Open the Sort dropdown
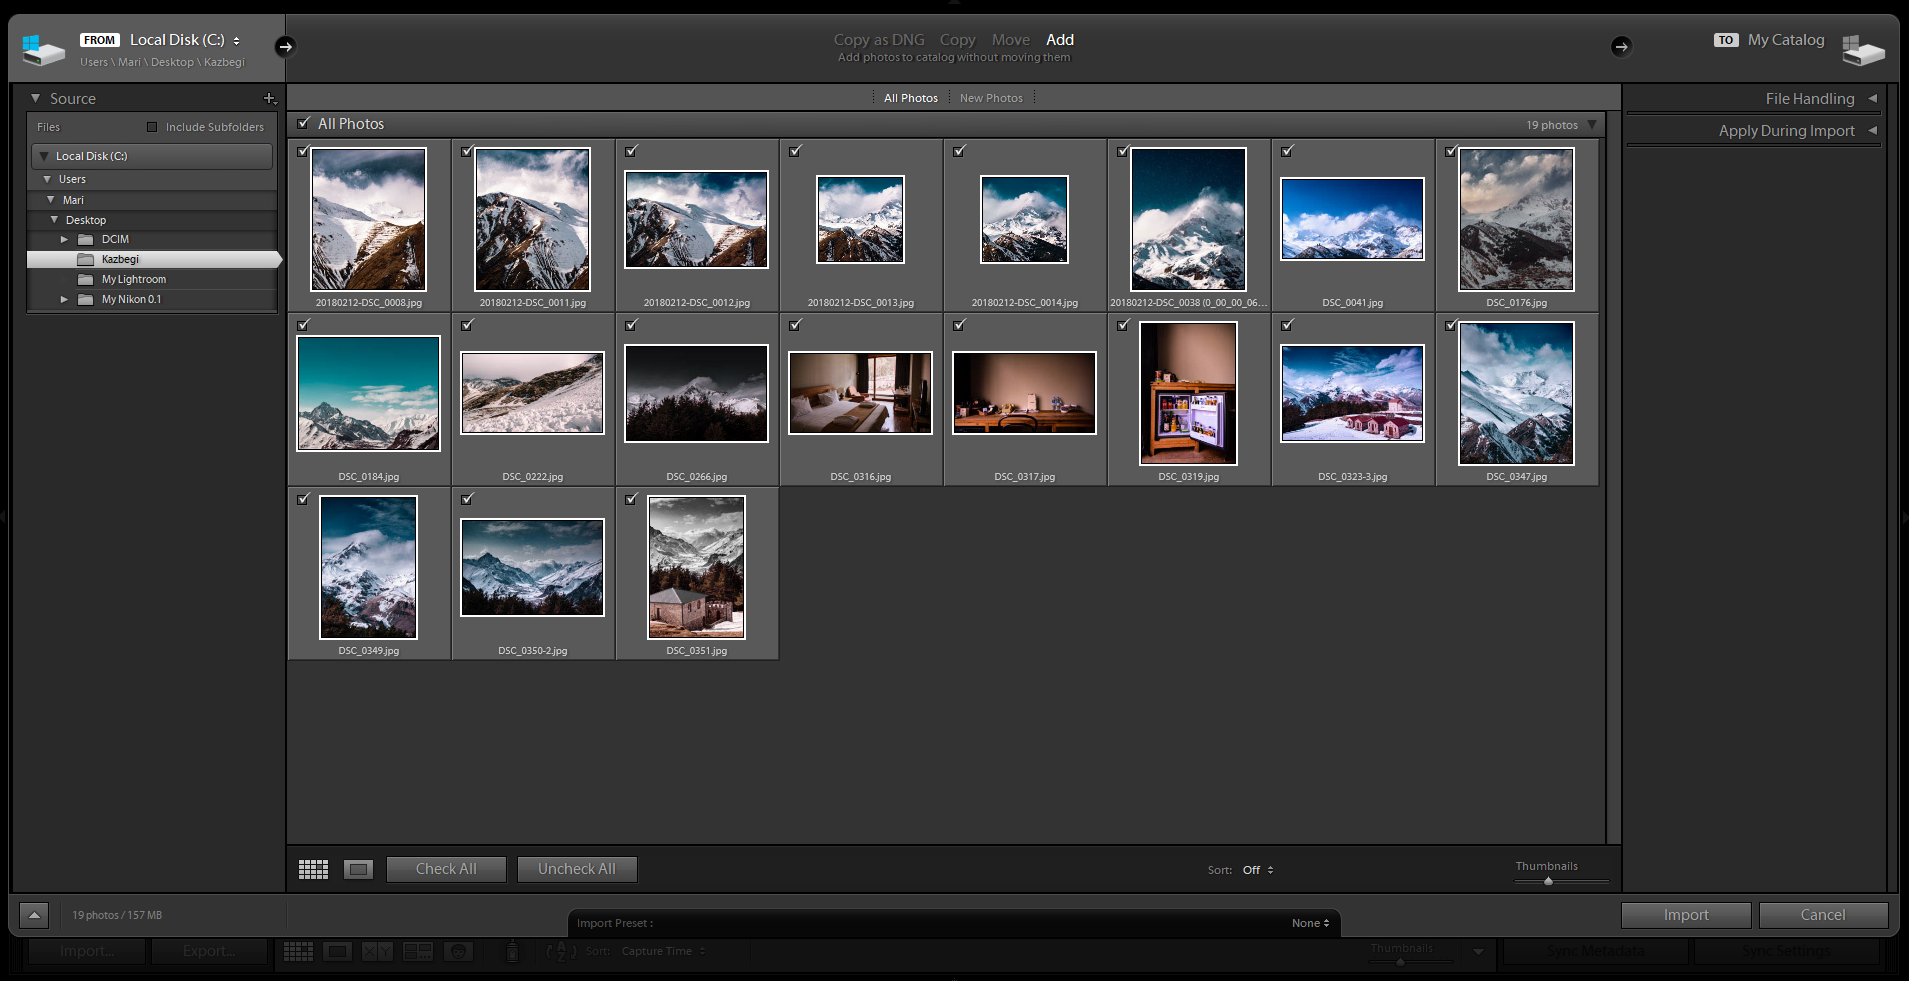Screen dimensions: 1909x981 tap(1257, 870)
